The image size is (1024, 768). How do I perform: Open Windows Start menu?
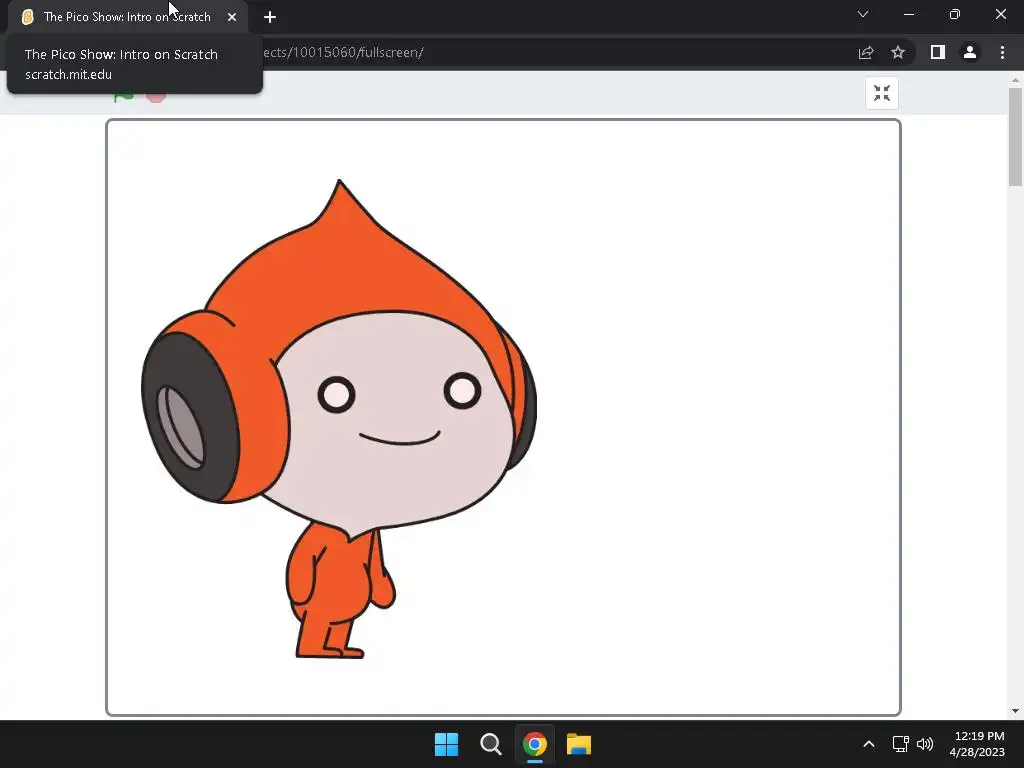447,744
